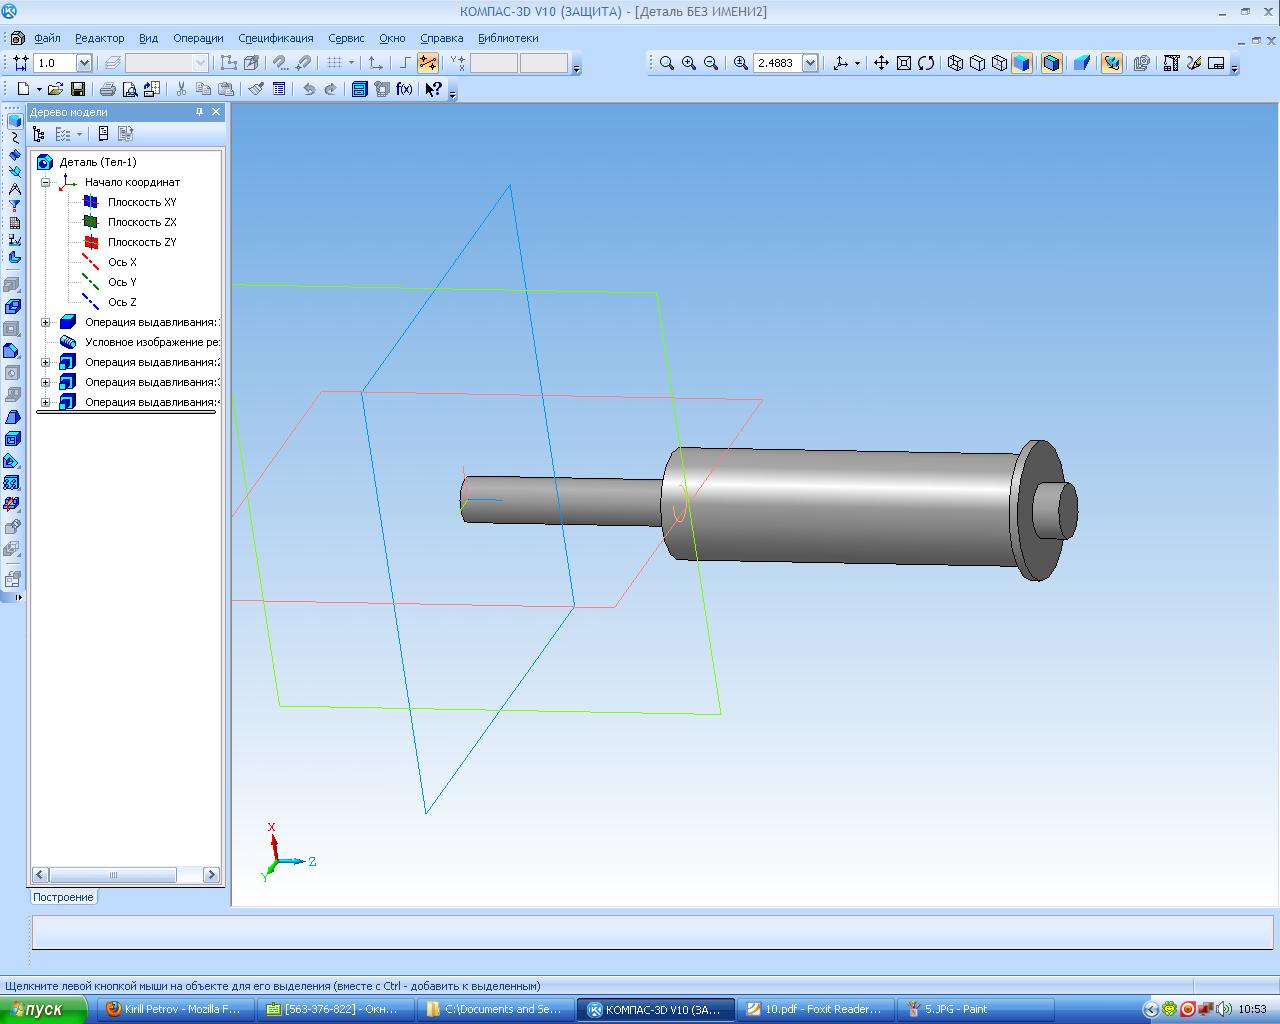Open the Библиотеки menu
Screen dimensions: 1280x1024
point(508,38)
